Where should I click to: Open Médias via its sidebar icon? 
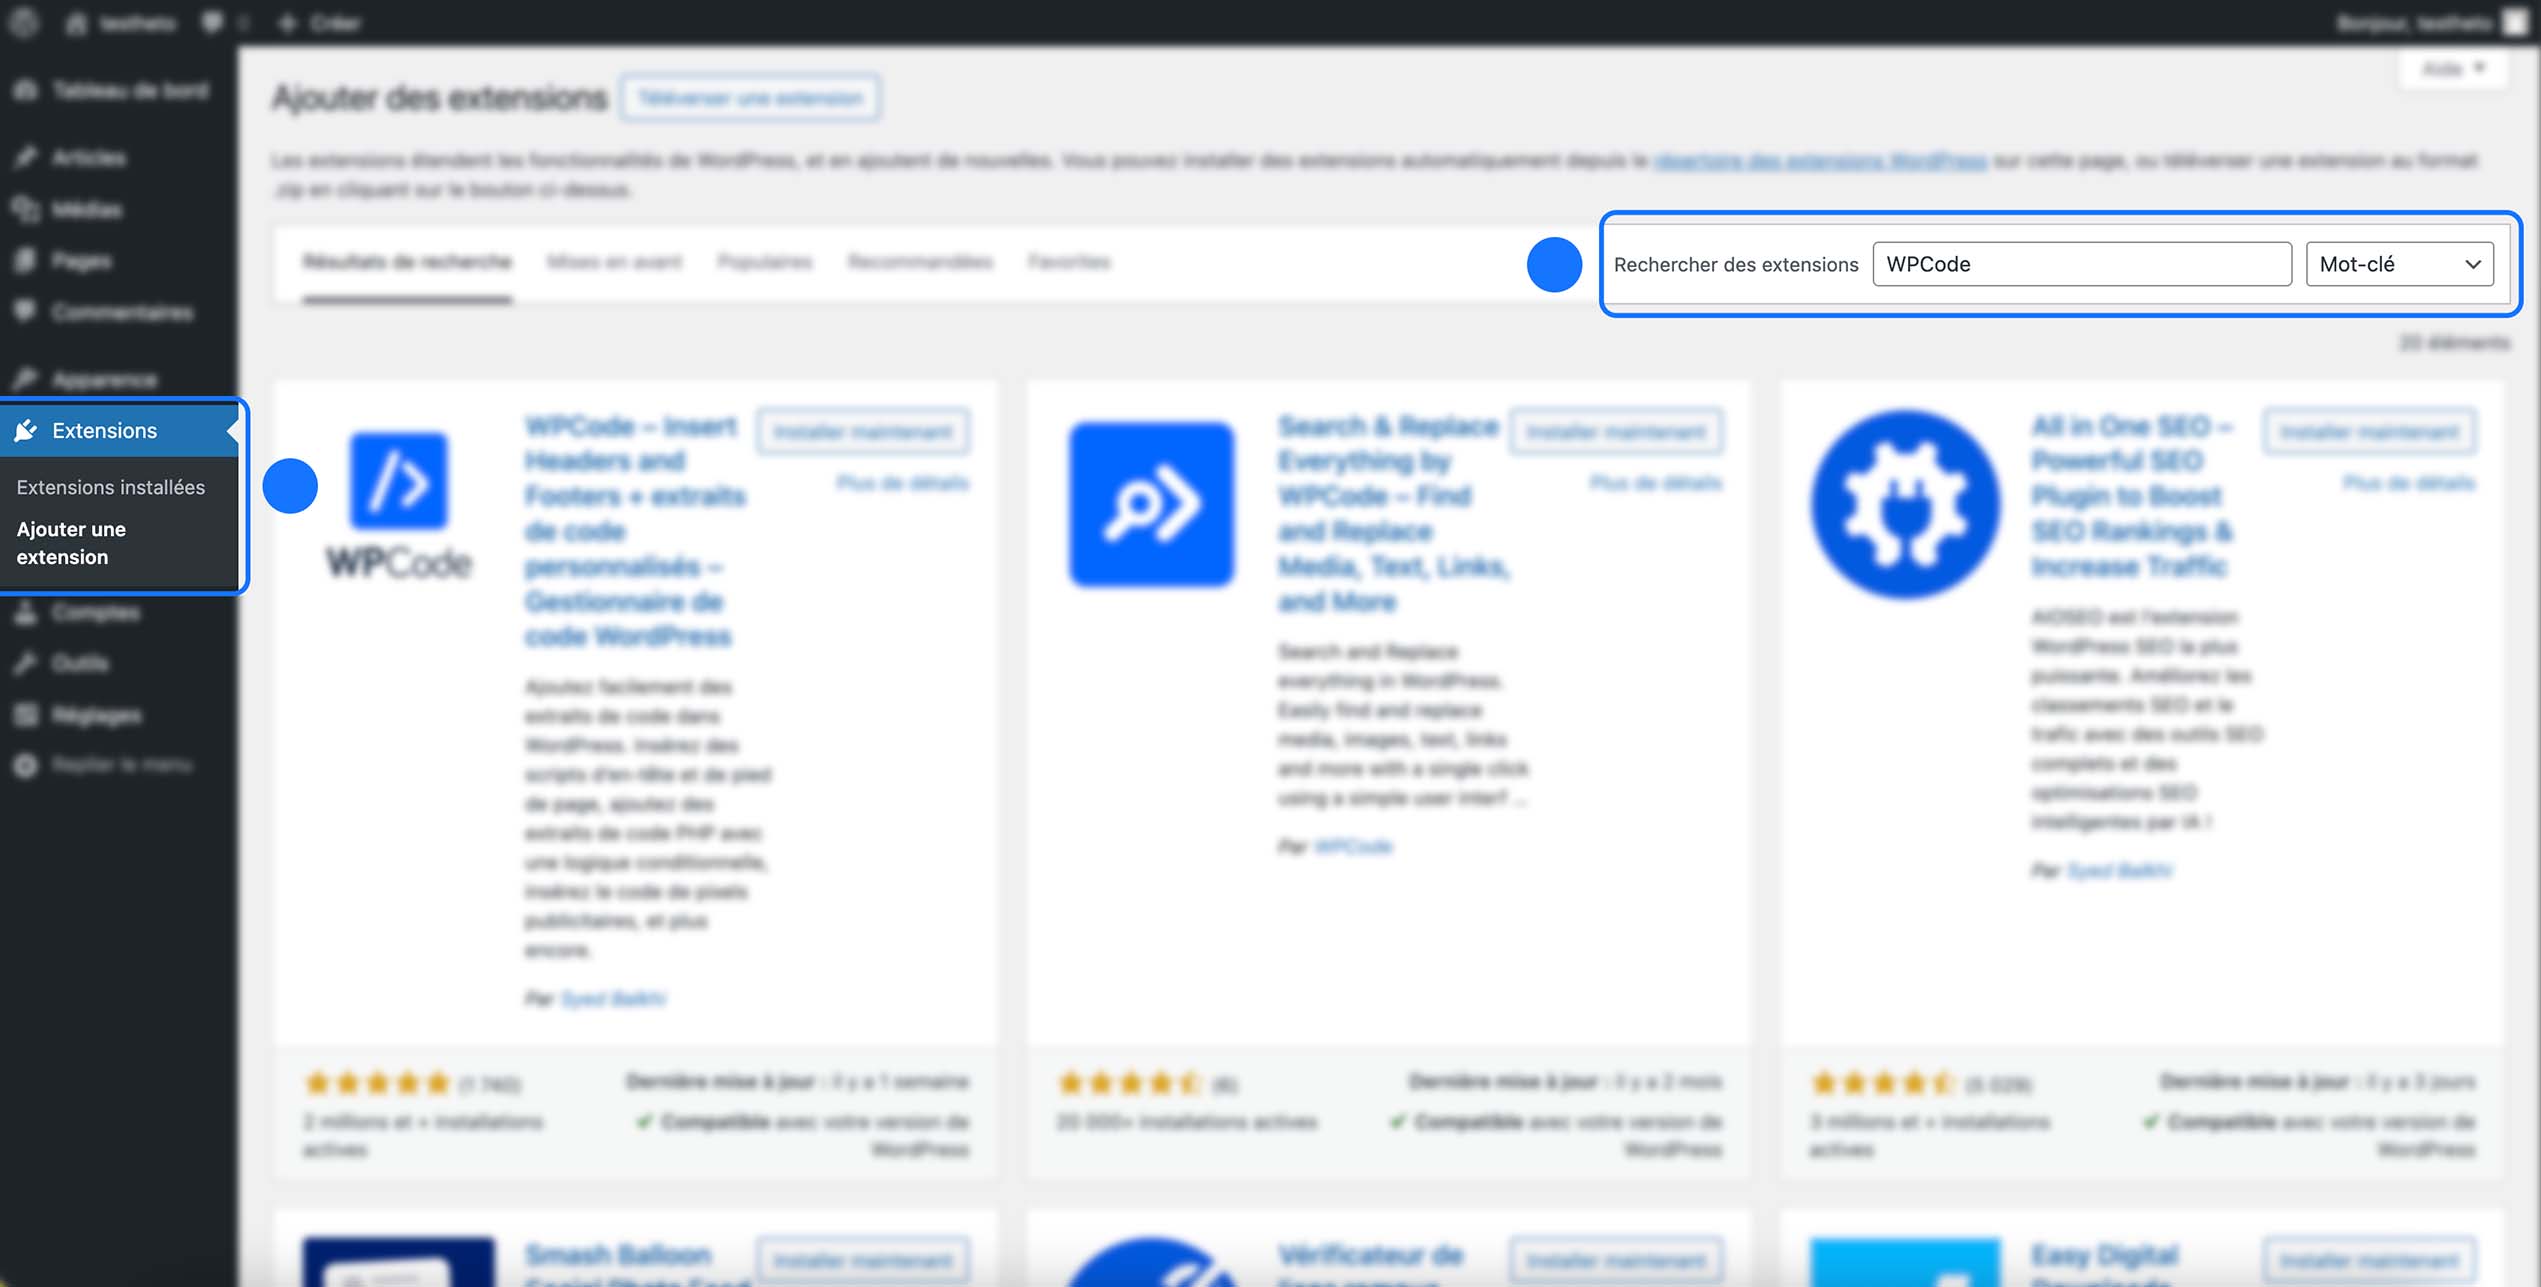27,209
